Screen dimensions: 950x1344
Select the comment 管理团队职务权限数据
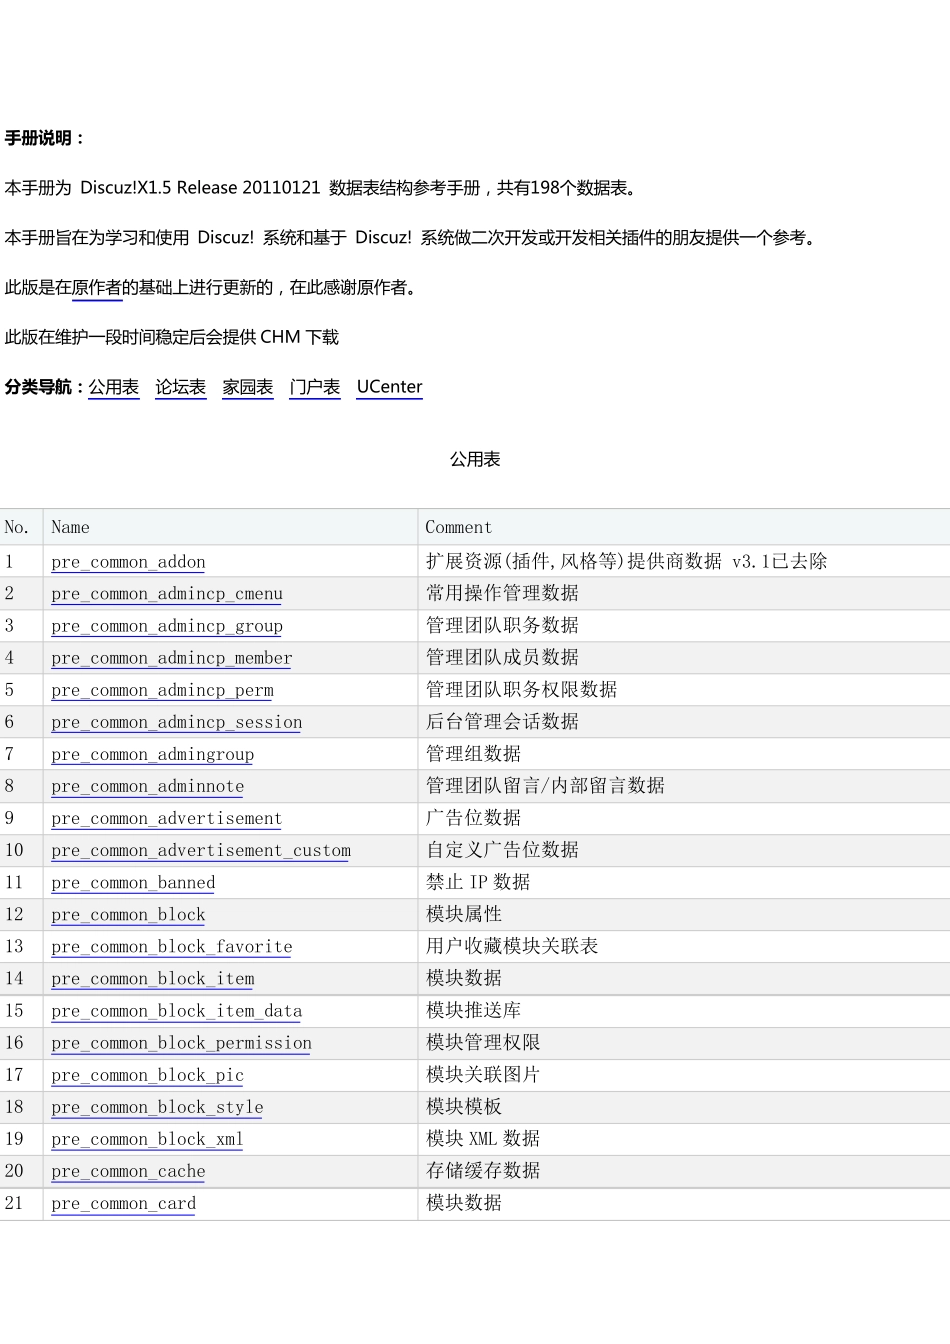[521, 689]
